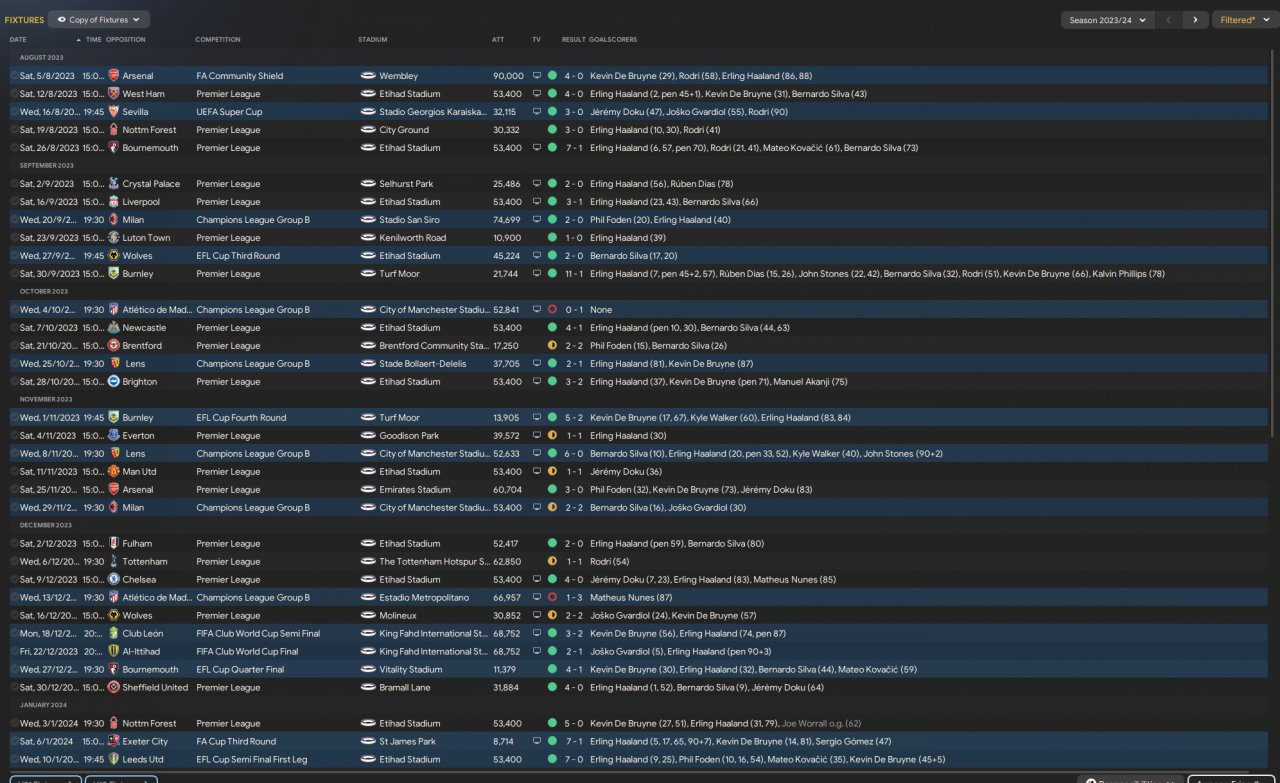Image resolution: width=1280 pixels, height=783 pixels.
Task: Select the Al-Ittihad club badge
Action: pos(113,652)
